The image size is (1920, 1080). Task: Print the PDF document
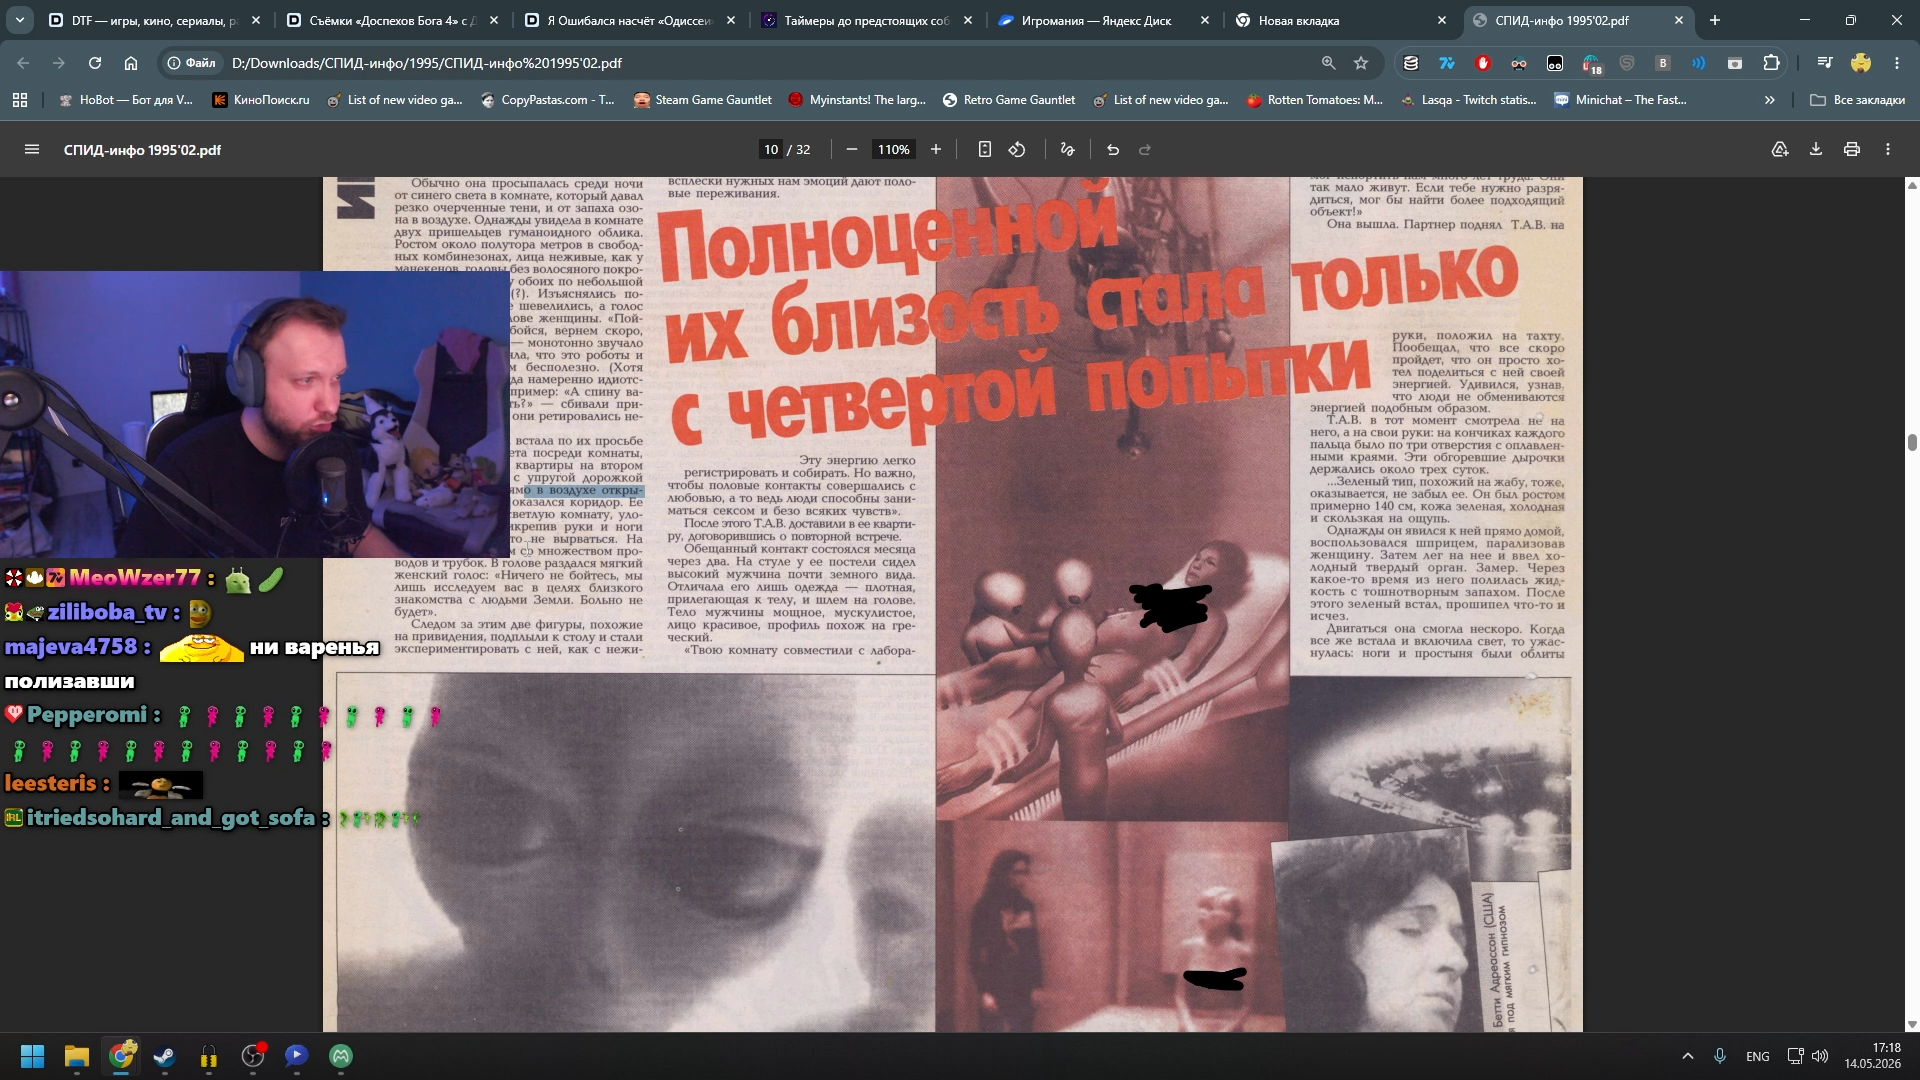pos(1852,149)
